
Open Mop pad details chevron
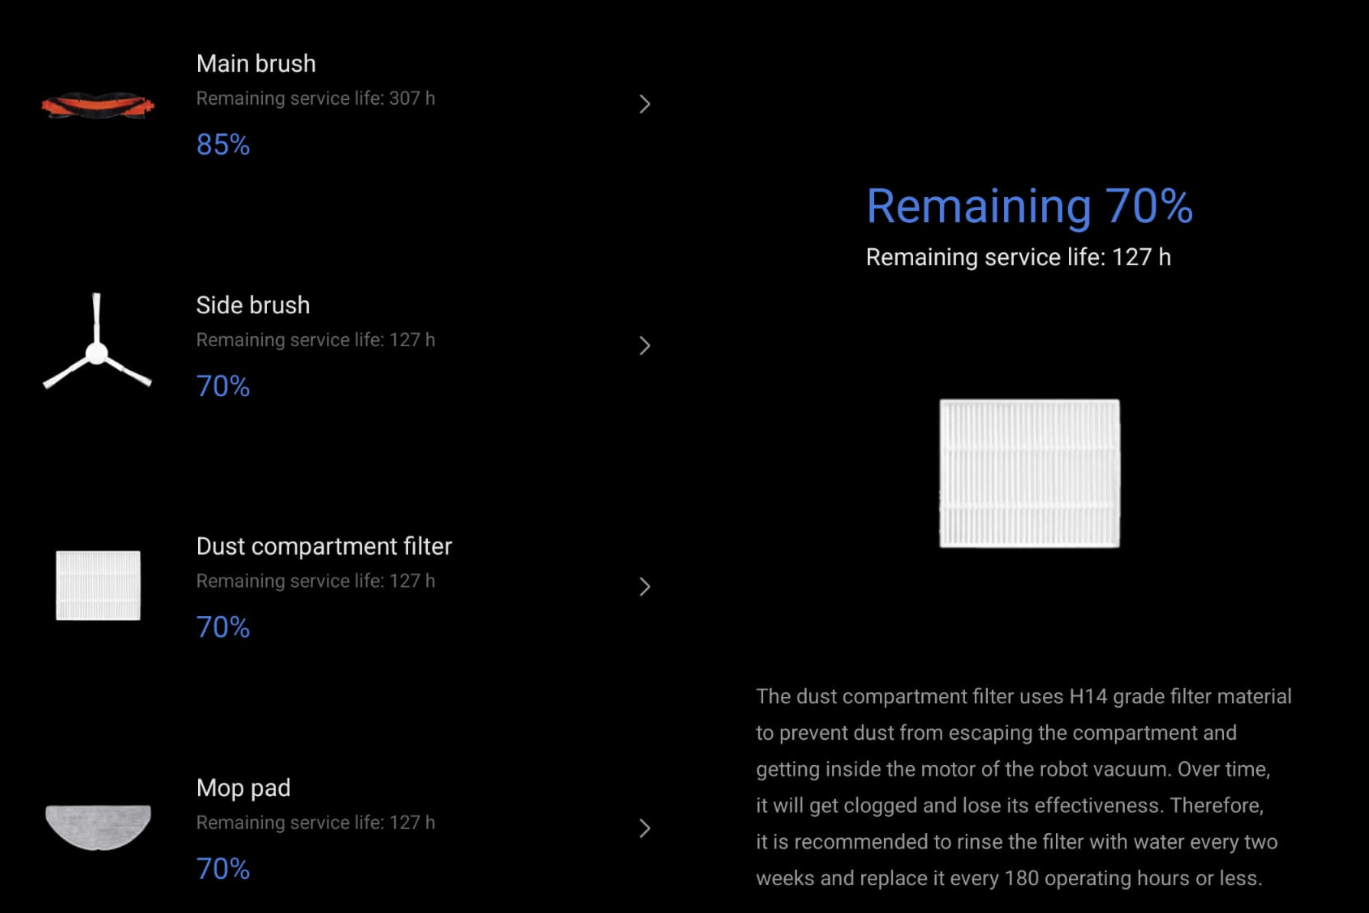(x=645, y=828)
